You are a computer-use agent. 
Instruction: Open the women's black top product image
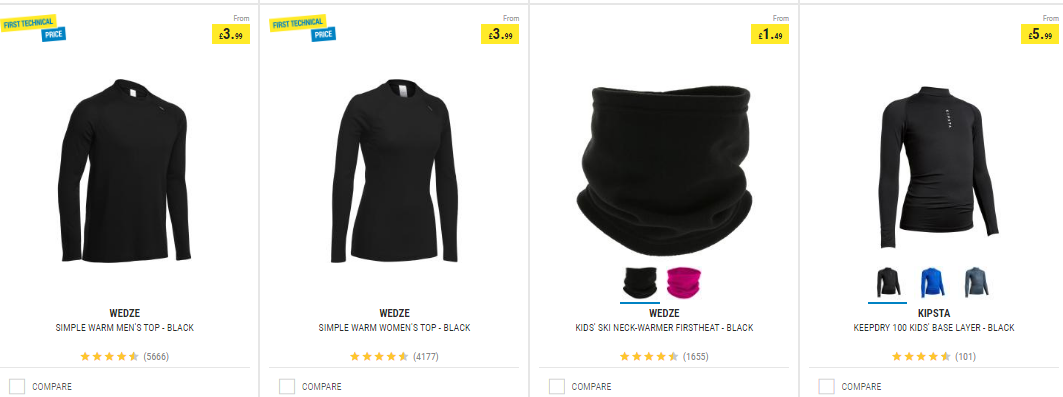pyautogui.click(x=395, y=171)
